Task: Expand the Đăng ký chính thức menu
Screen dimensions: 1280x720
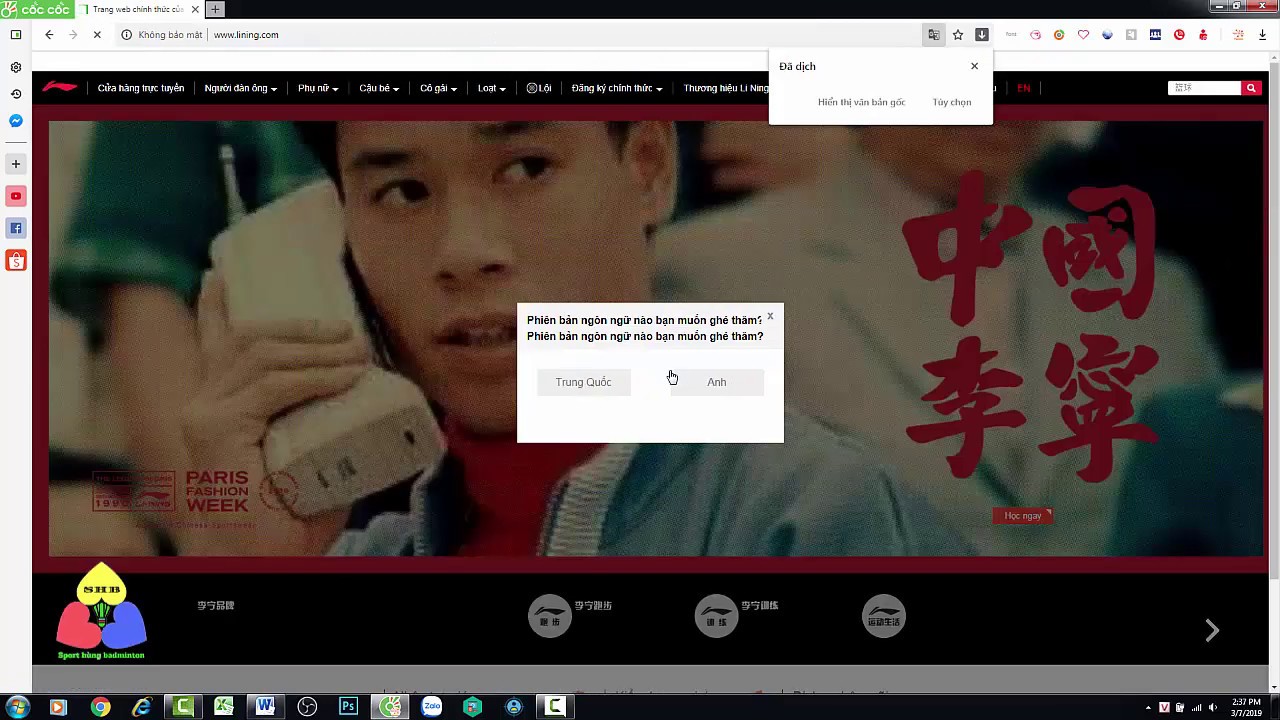Action: click(617, 88)
